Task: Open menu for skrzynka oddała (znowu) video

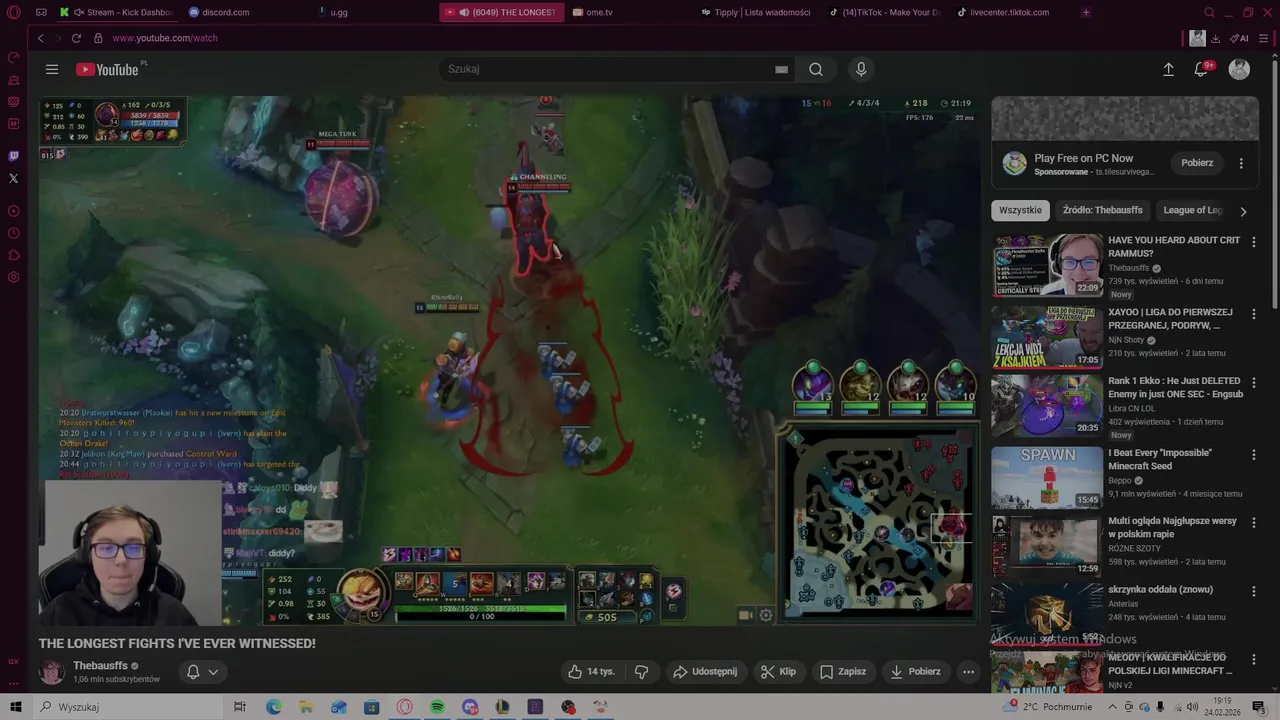Action: click(1253, 592)
